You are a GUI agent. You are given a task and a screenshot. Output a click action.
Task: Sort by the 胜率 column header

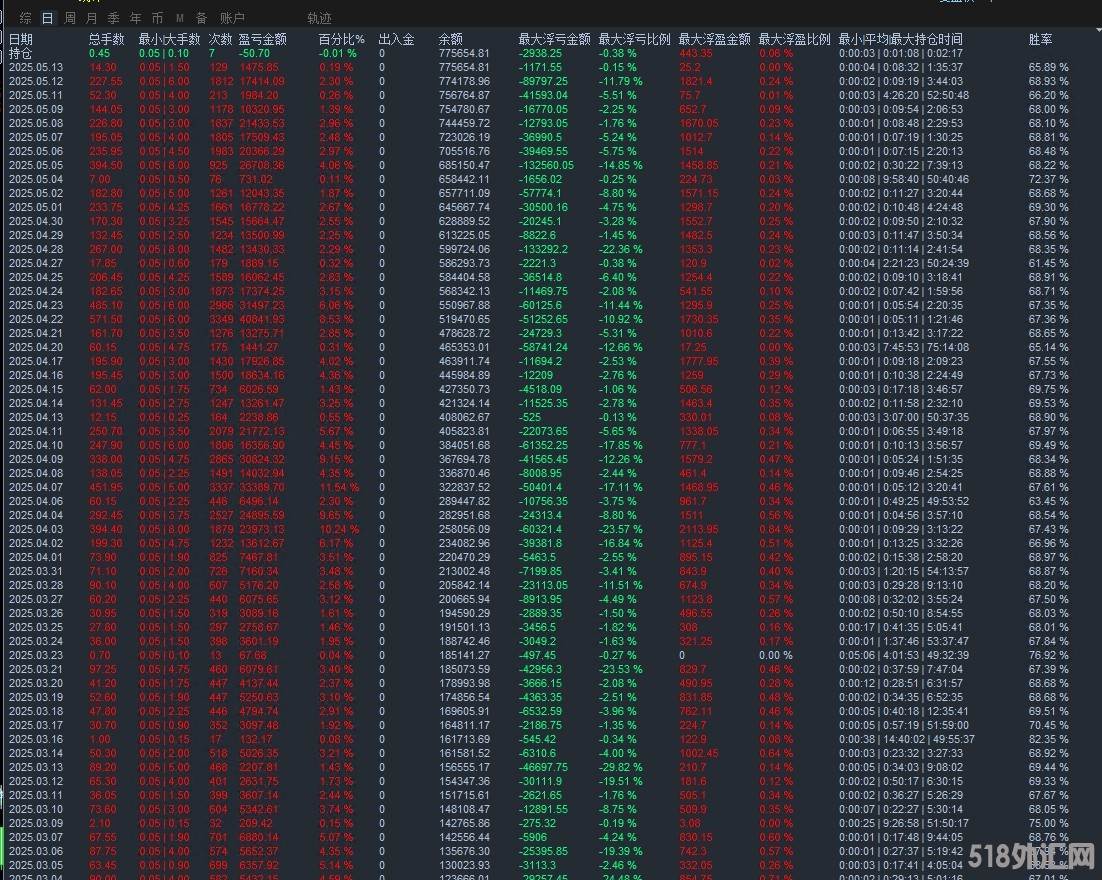[x=1041, y=39]
